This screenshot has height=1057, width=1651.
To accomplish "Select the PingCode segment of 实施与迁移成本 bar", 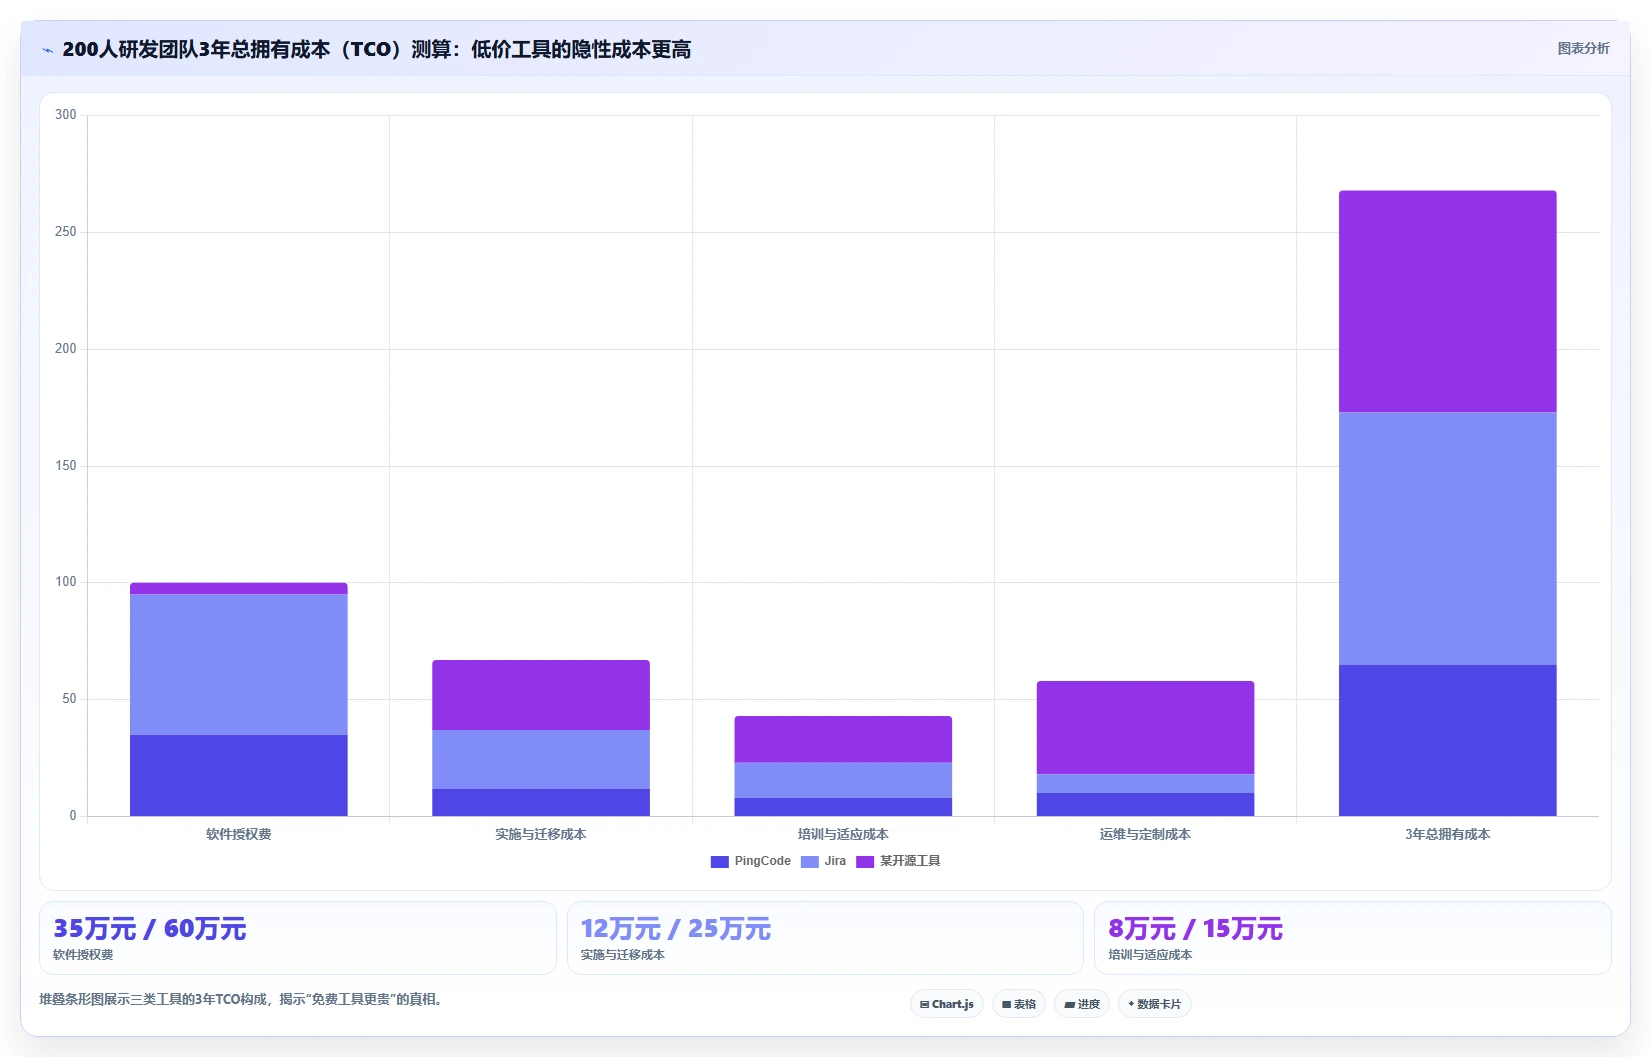I will 541,802.
